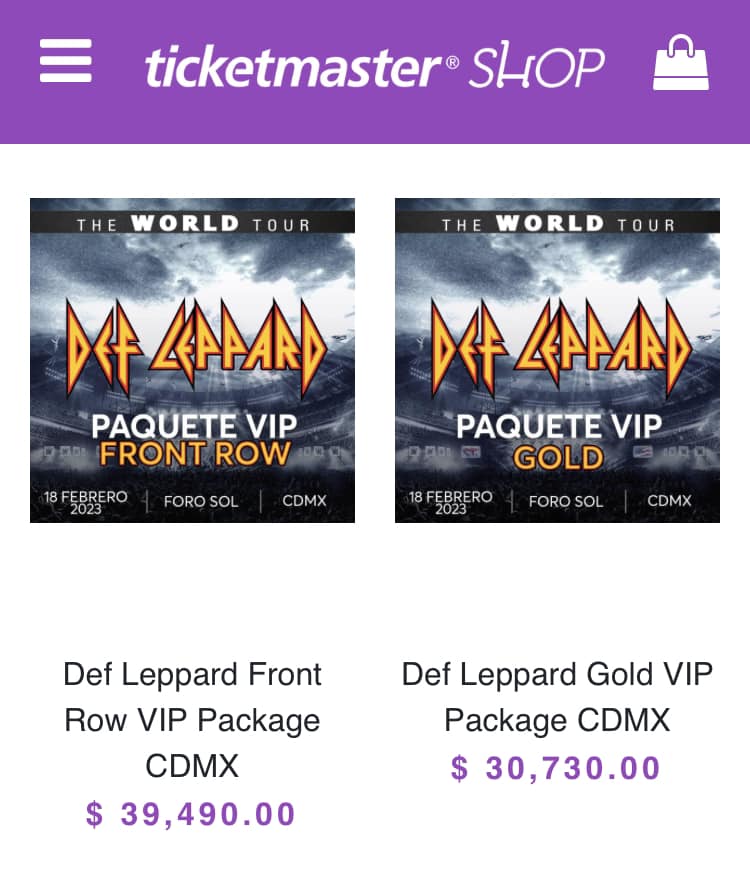Click Def Leppard logo on Gold image
The width and height of the screenshot is (750, 869).
click(558, 347)
